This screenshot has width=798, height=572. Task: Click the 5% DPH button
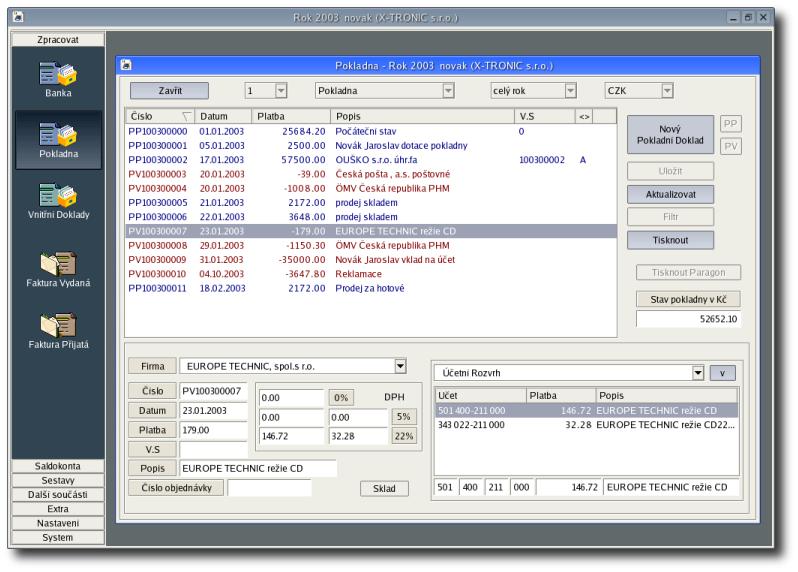(404, 417)
